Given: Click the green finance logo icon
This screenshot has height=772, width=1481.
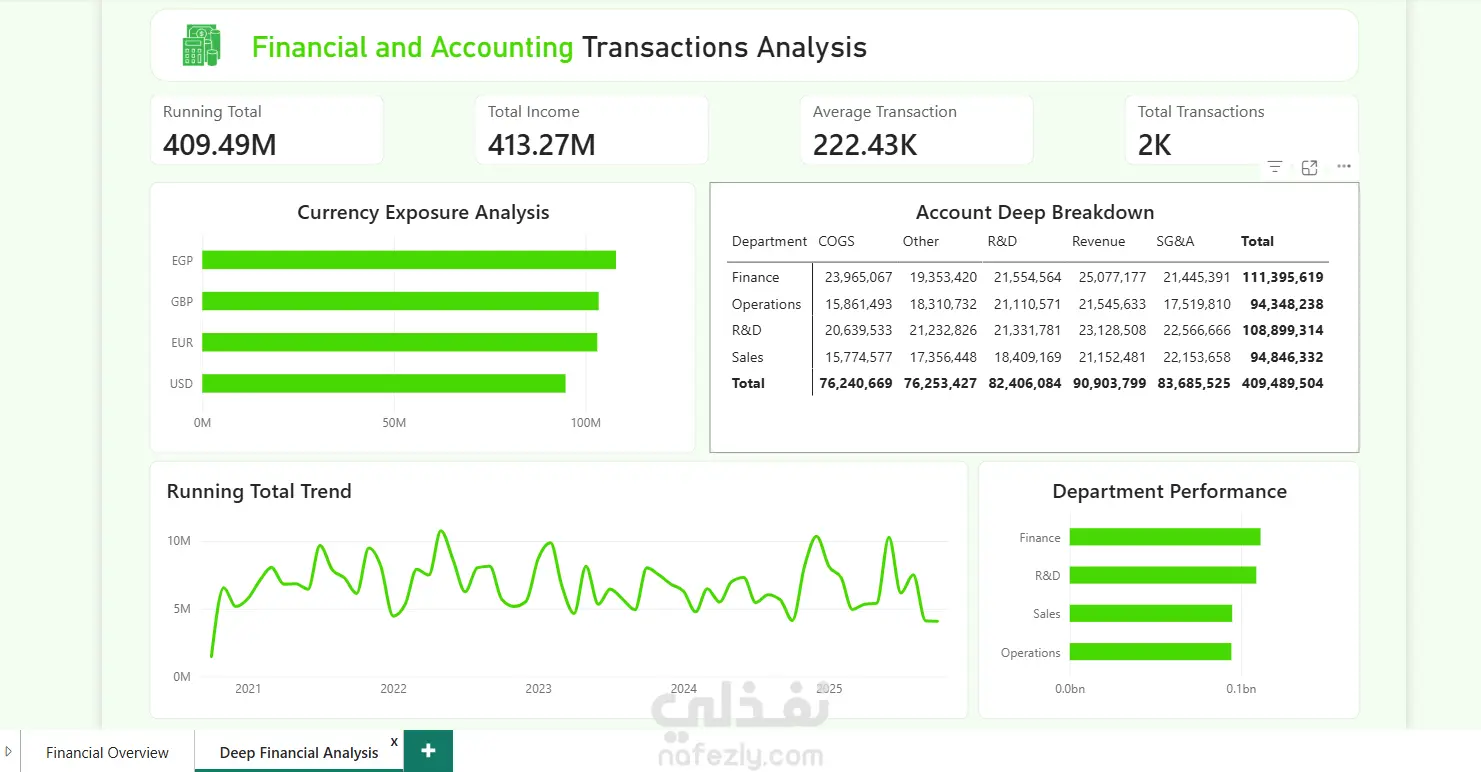Looking at the screenshot, I should pos(202,46).
